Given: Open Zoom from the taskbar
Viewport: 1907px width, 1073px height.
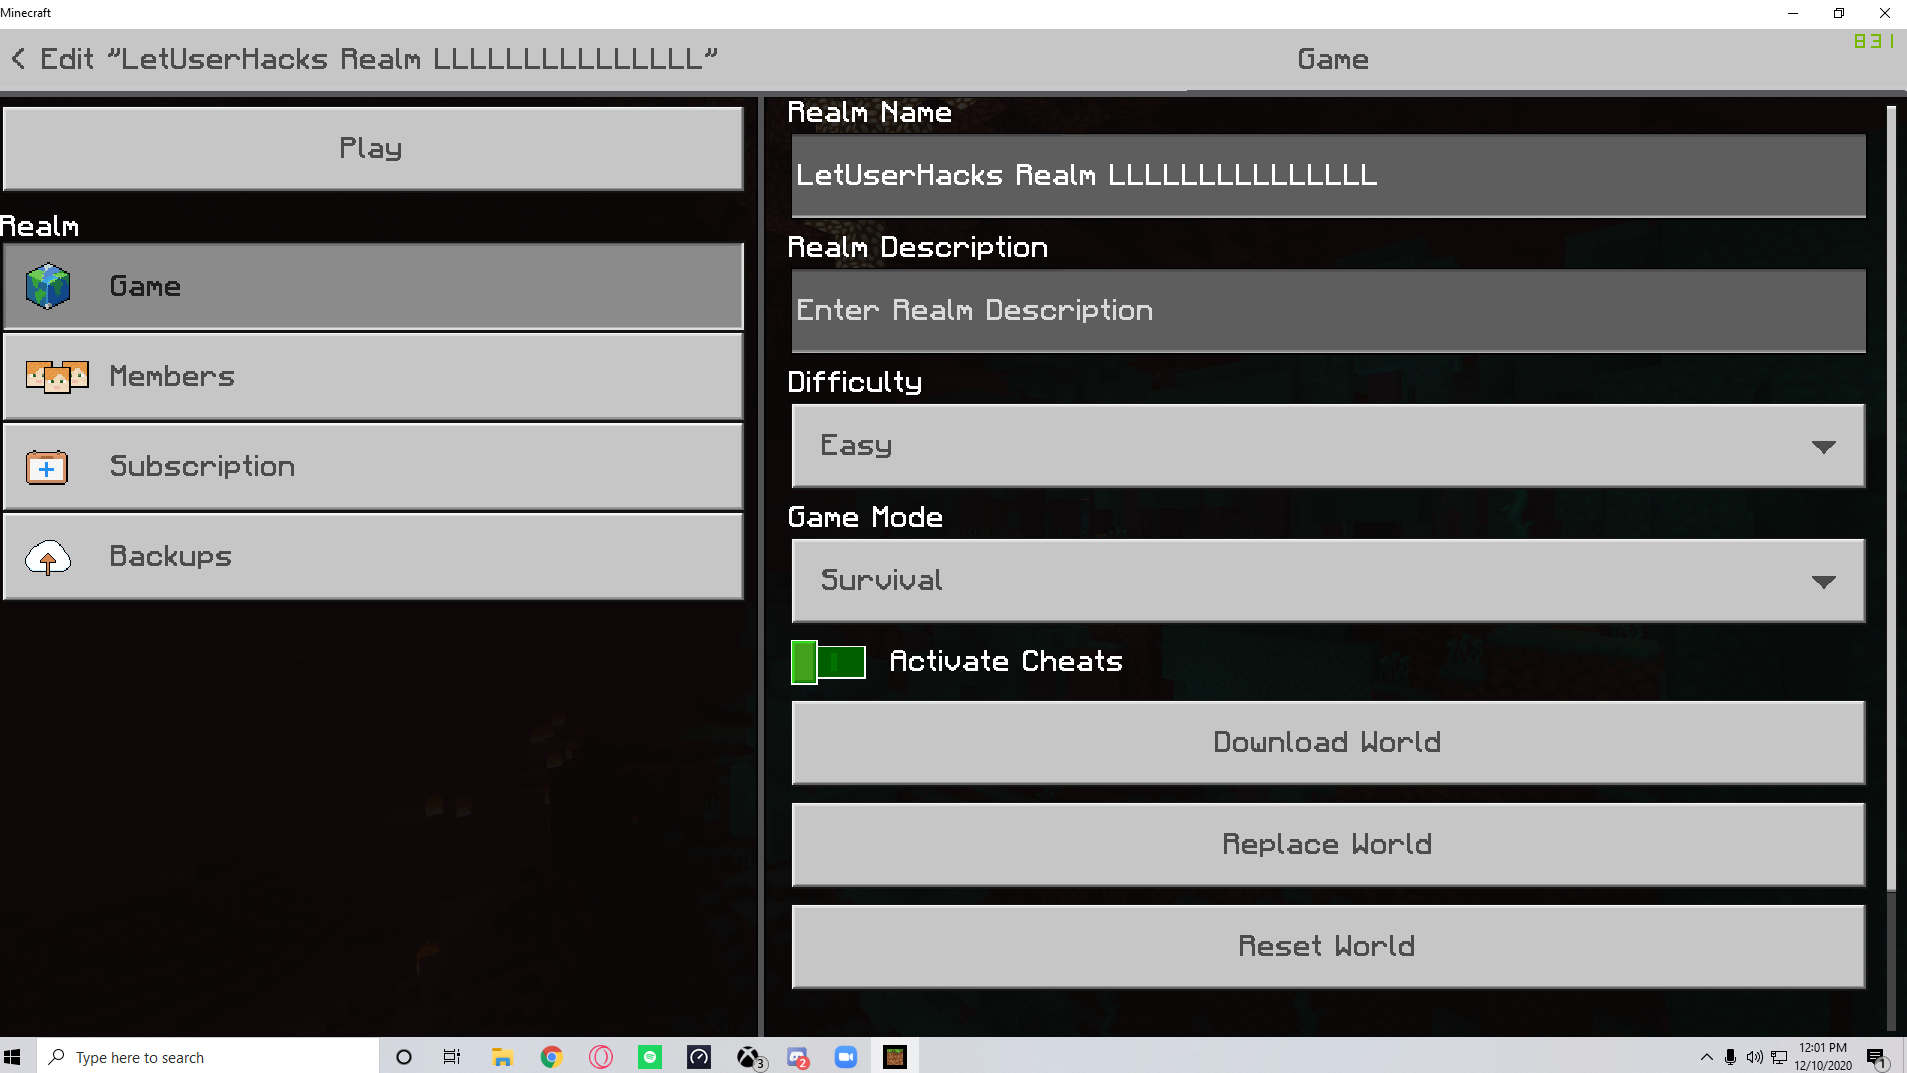Looking at the screenshot, I should (x=846, y=1057).
